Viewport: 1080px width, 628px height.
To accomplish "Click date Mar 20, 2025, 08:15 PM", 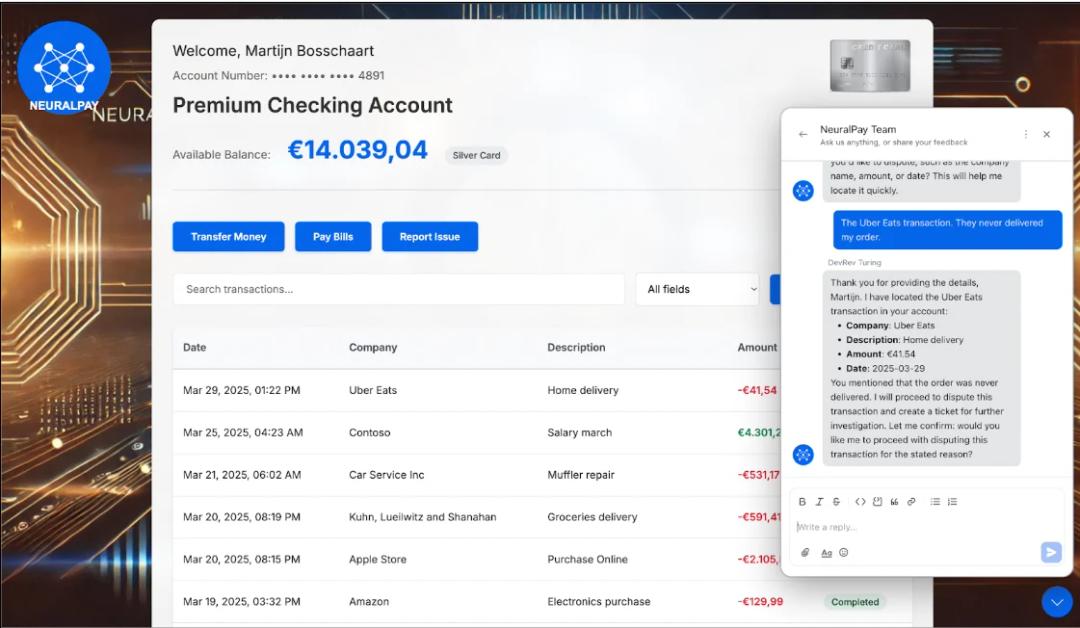I will 241,560.
